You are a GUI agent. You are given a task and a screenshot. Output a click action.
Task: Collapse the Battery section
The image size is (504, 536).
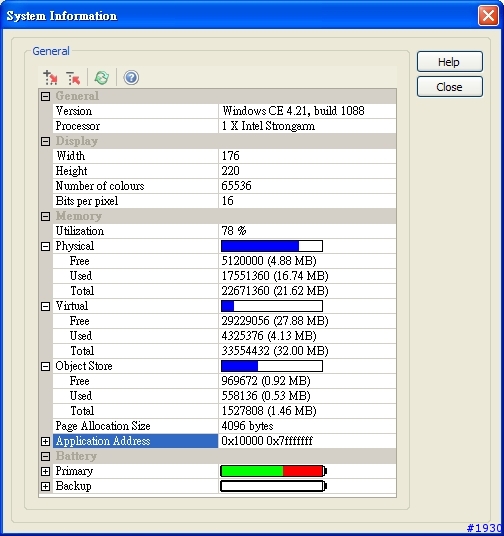(45, 456)
